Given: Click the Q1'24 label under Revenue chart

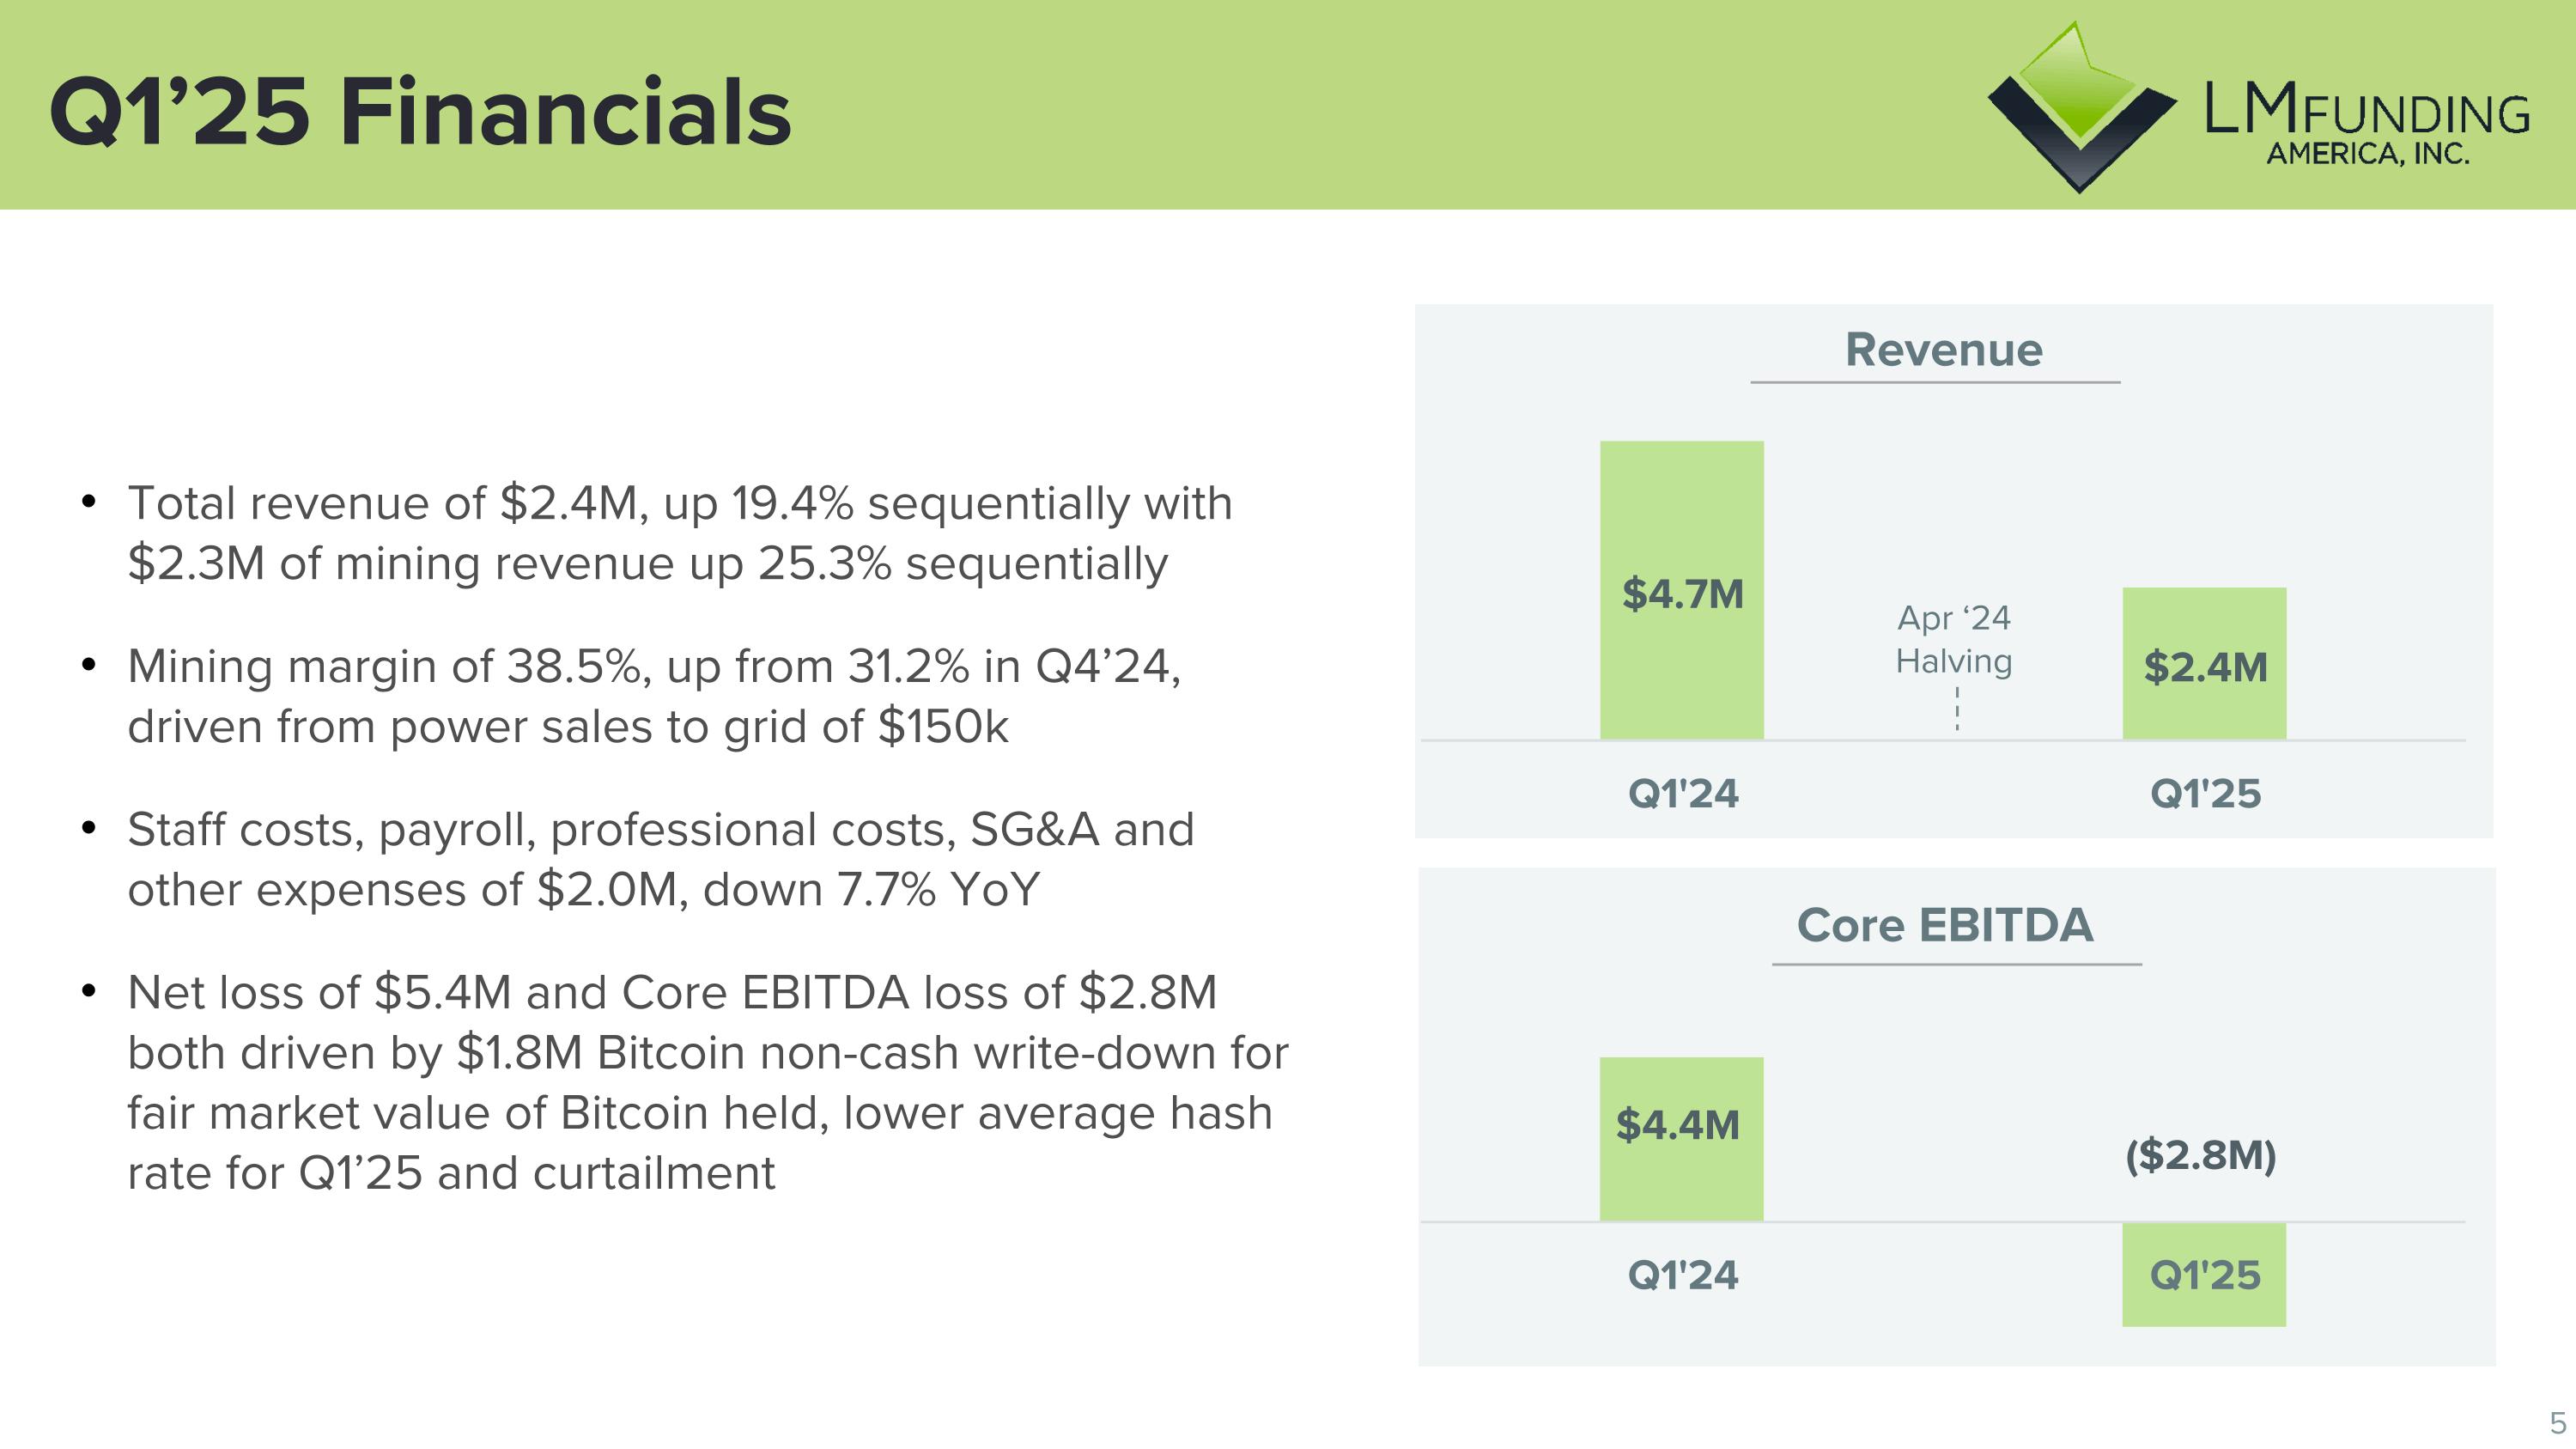Looking at the screenshot, I should [1683, 794].
